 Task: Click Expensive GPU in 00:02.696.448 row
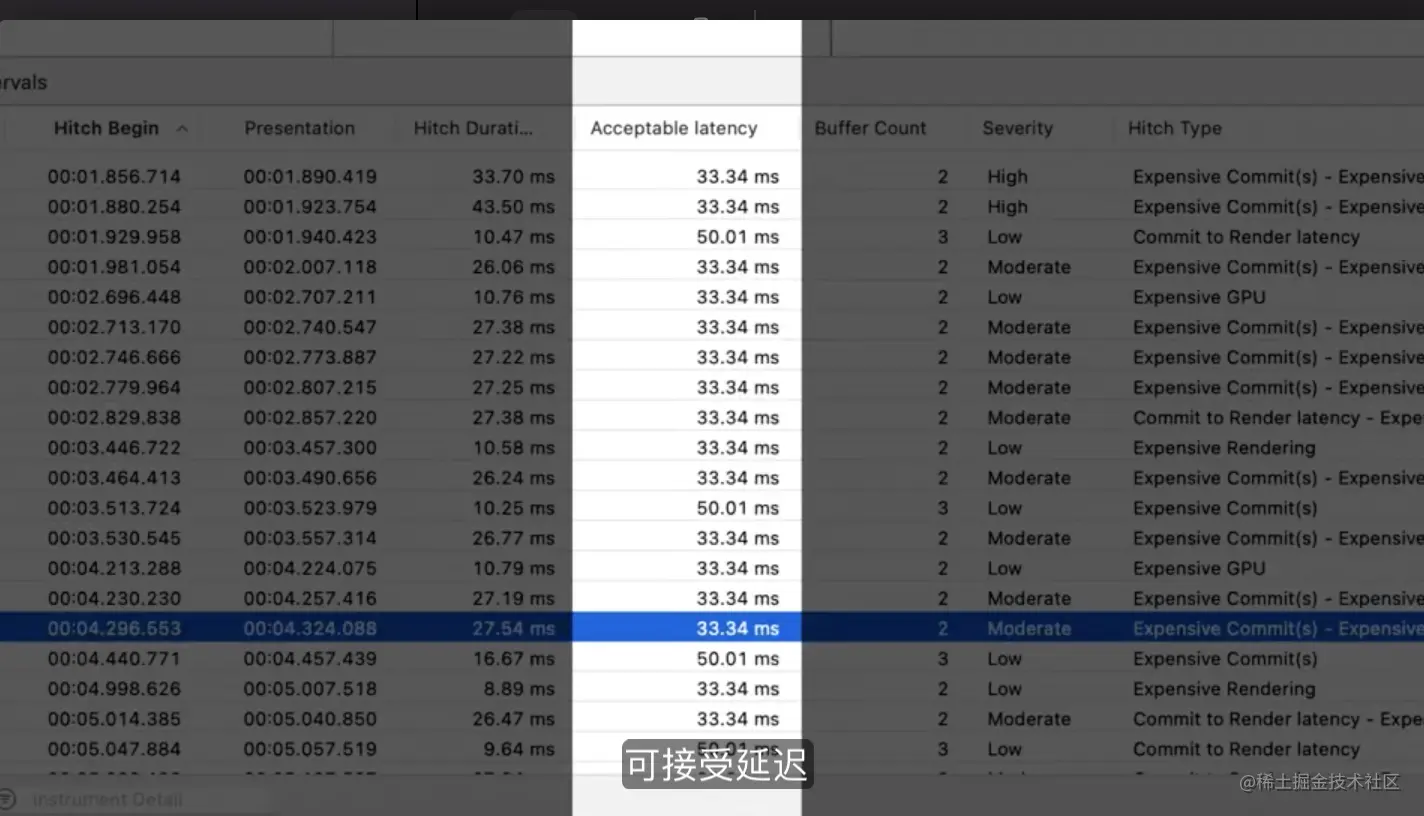tap(1199, 297)
